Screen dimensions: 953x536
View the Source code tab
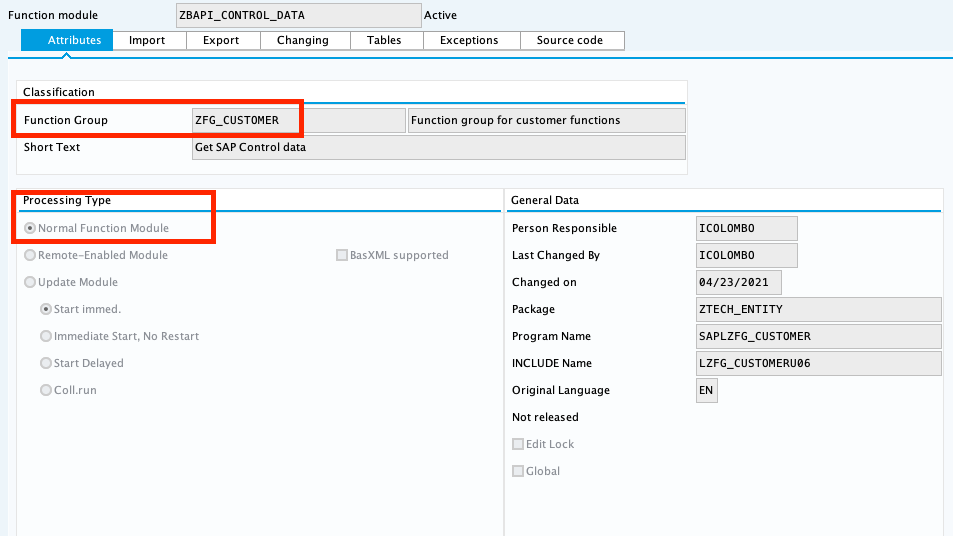point(570,40)
